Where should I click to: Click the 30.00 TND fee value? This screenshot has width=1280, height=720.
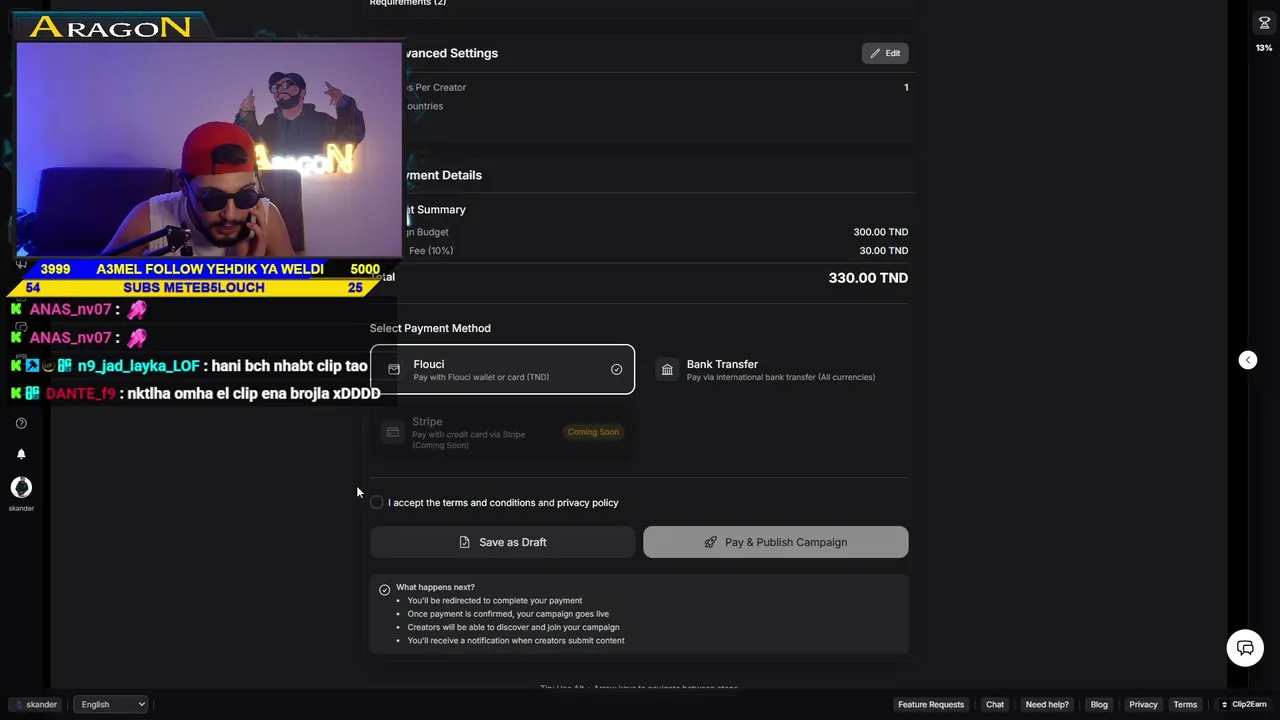tap(884, 251)
